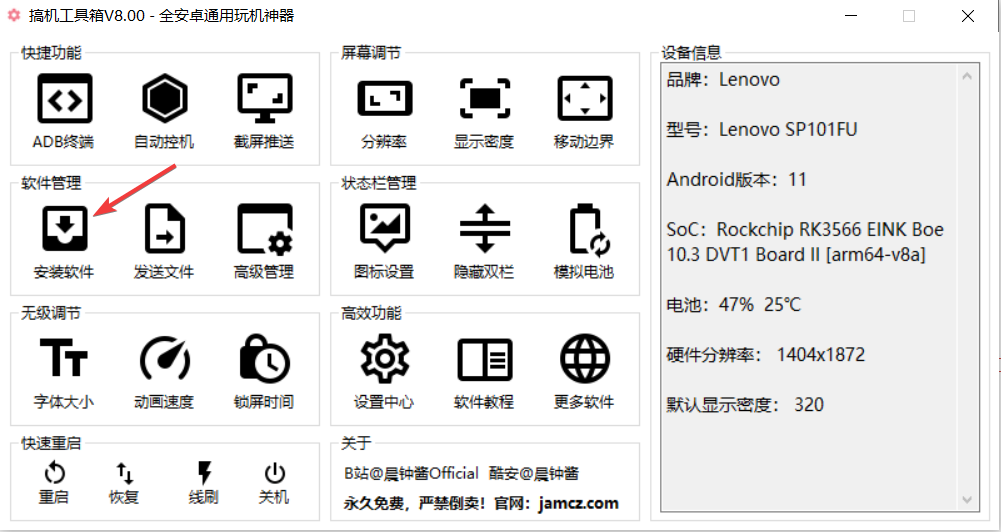Click scroll up arrow in 设备信息 panel
This screenshot has width=1001, height=532.
[x=967, y=77]
